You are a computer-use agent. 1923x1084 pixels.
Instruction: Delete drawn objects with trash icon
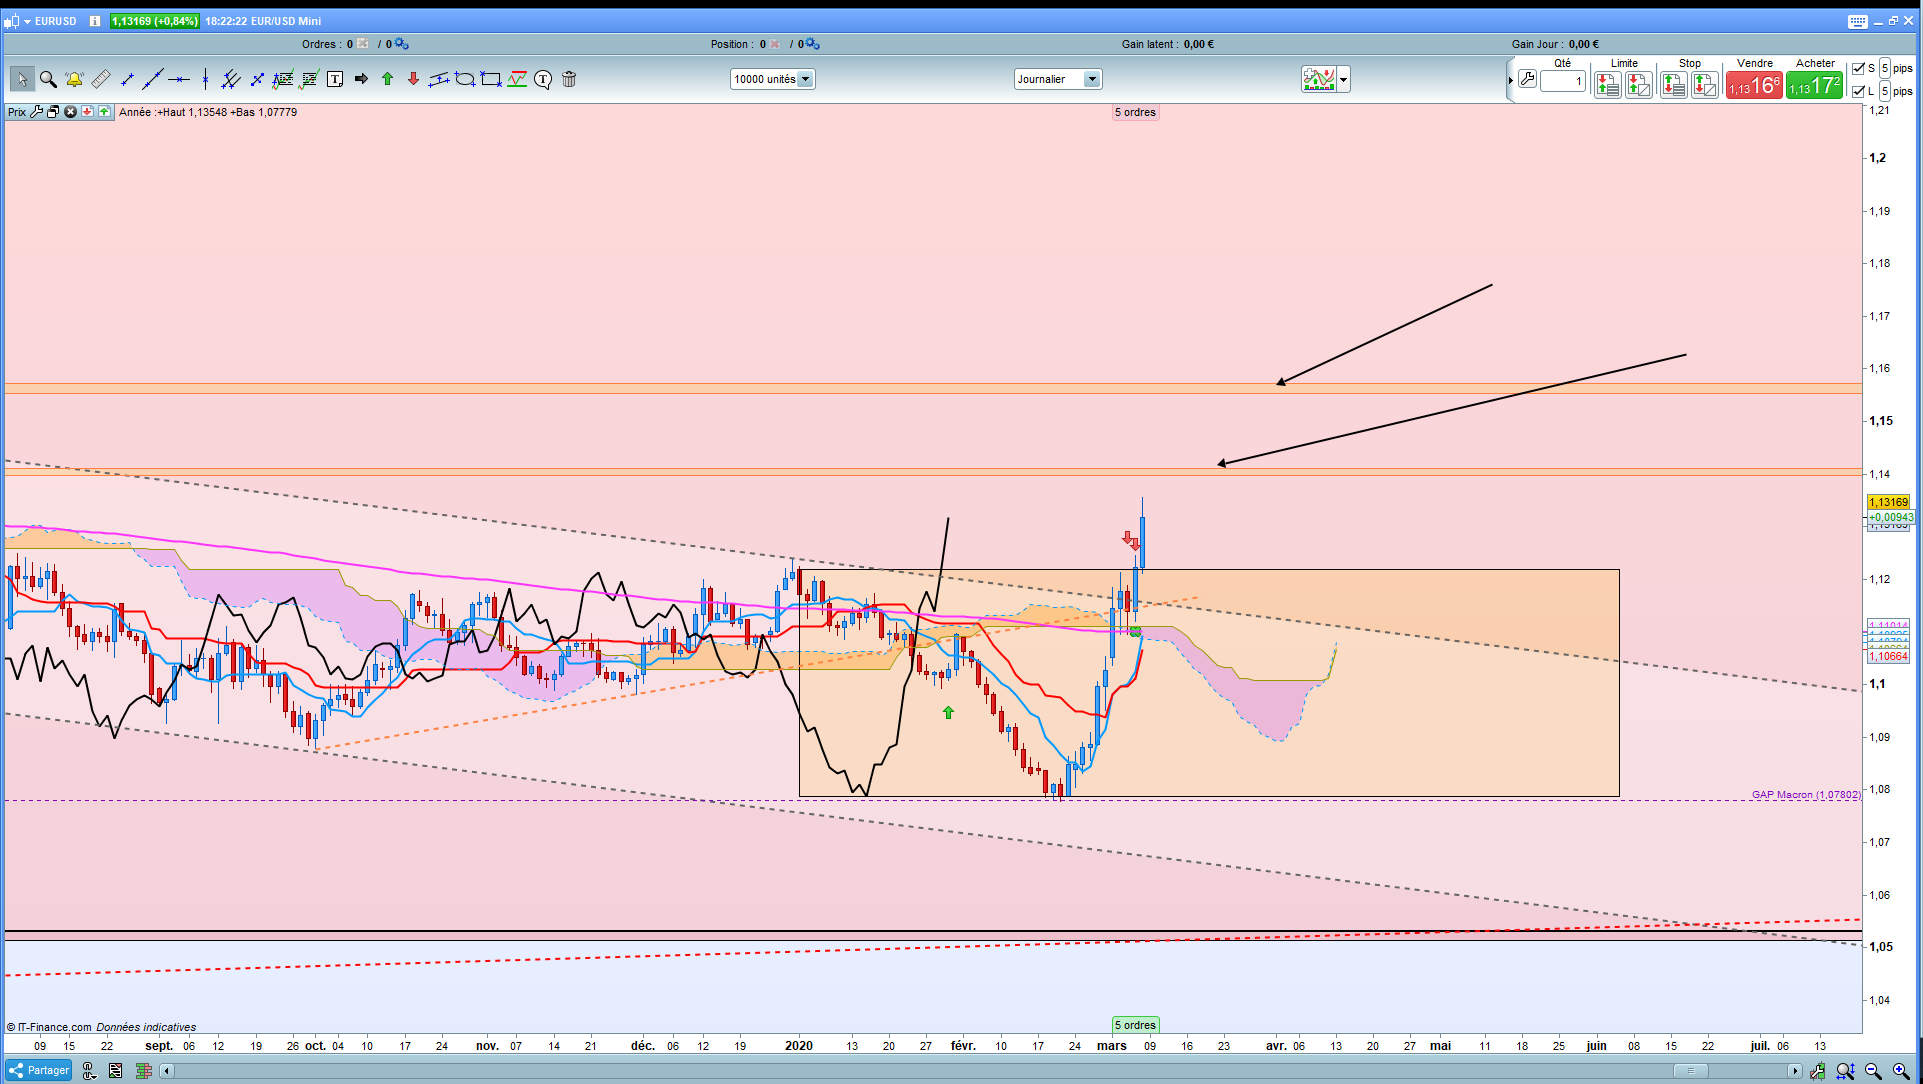coord(569,79)
